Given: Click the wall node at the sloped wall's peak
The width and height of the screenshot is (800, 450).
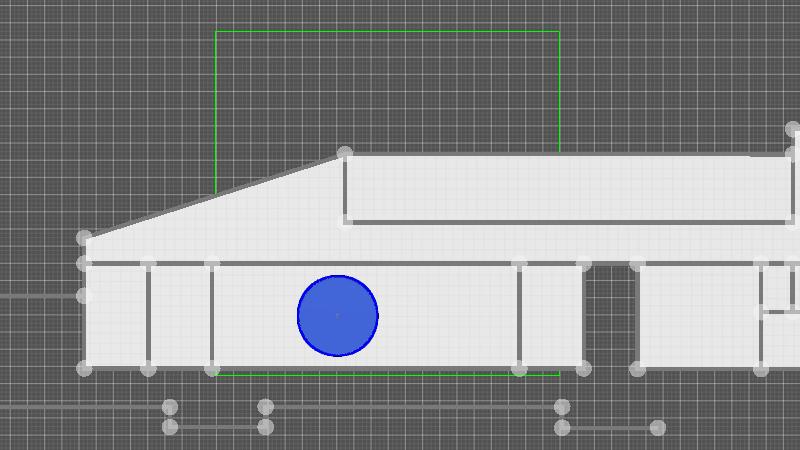Looking at the screenshot, I should [x=344, y=153].
